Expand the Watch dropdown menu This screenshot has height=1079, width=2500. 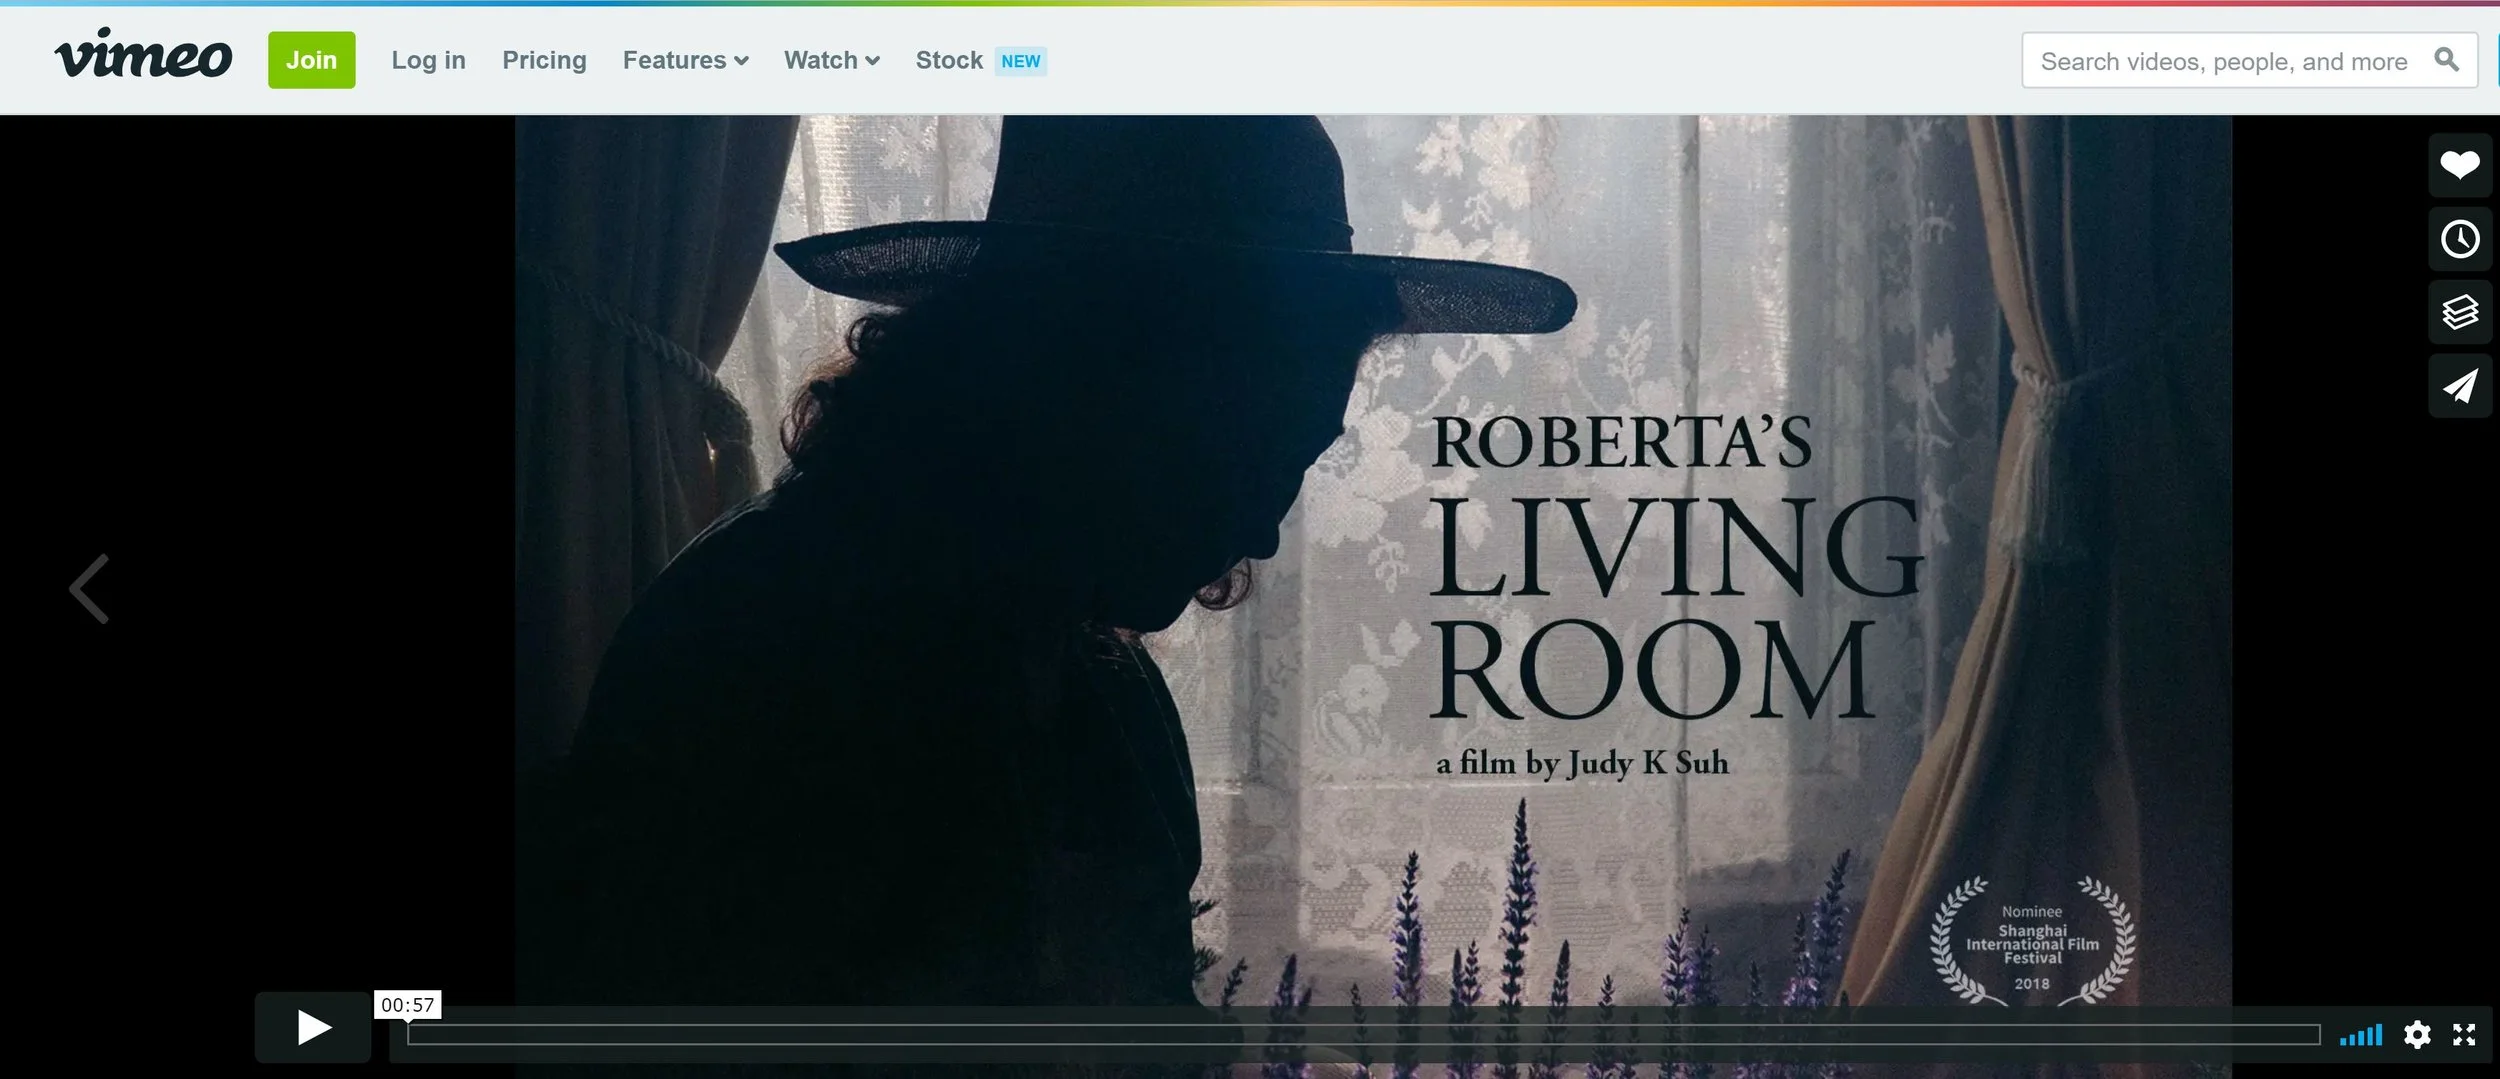click(832, 60)
